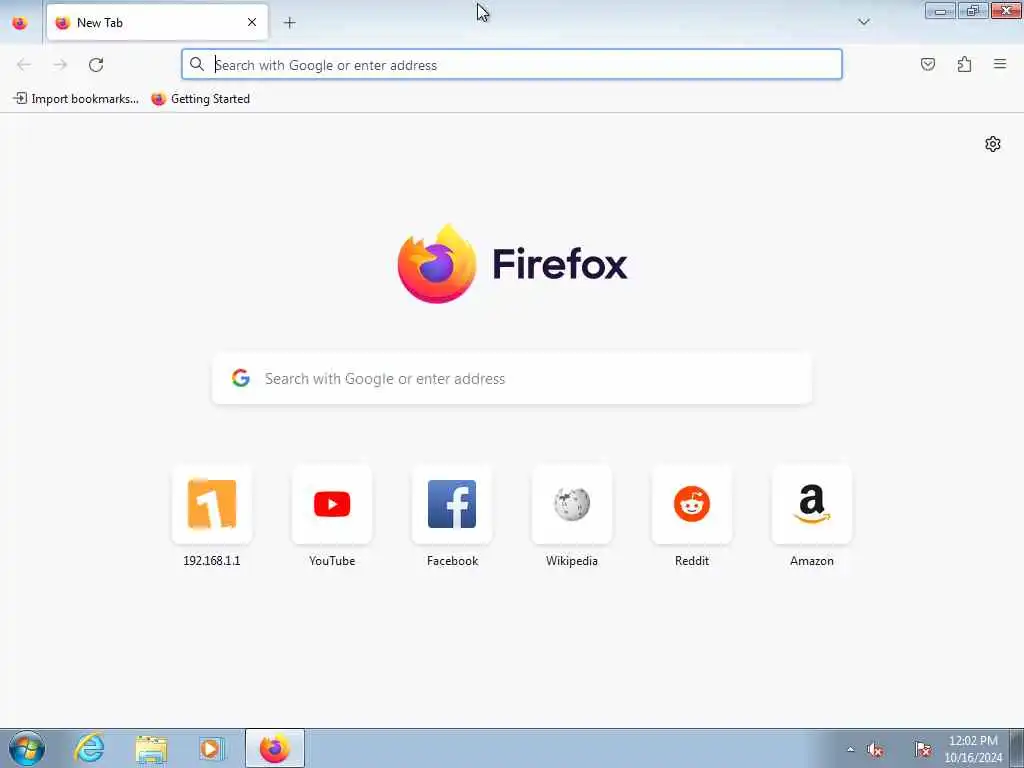Open new tab personalize gear icon

[993, 144]
